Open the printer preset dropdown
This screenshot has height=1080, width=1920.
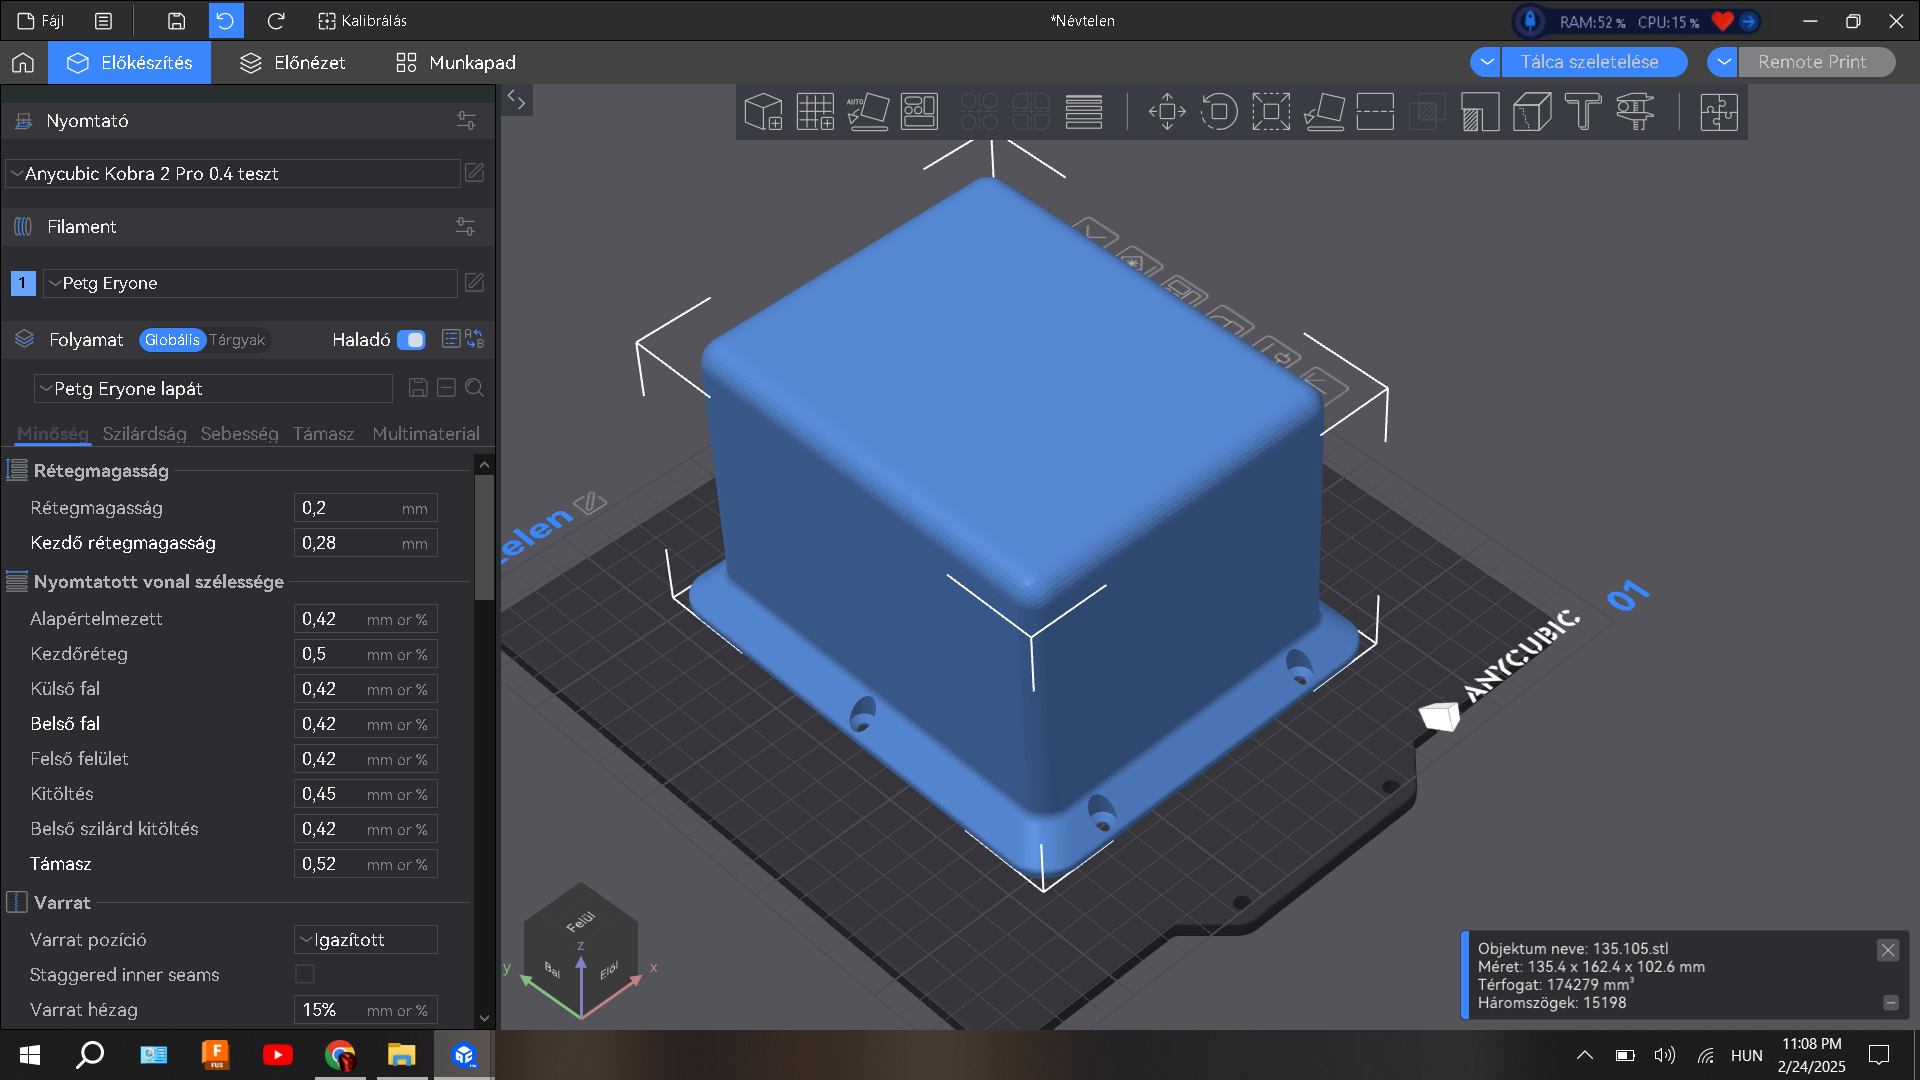click(233, 173)
